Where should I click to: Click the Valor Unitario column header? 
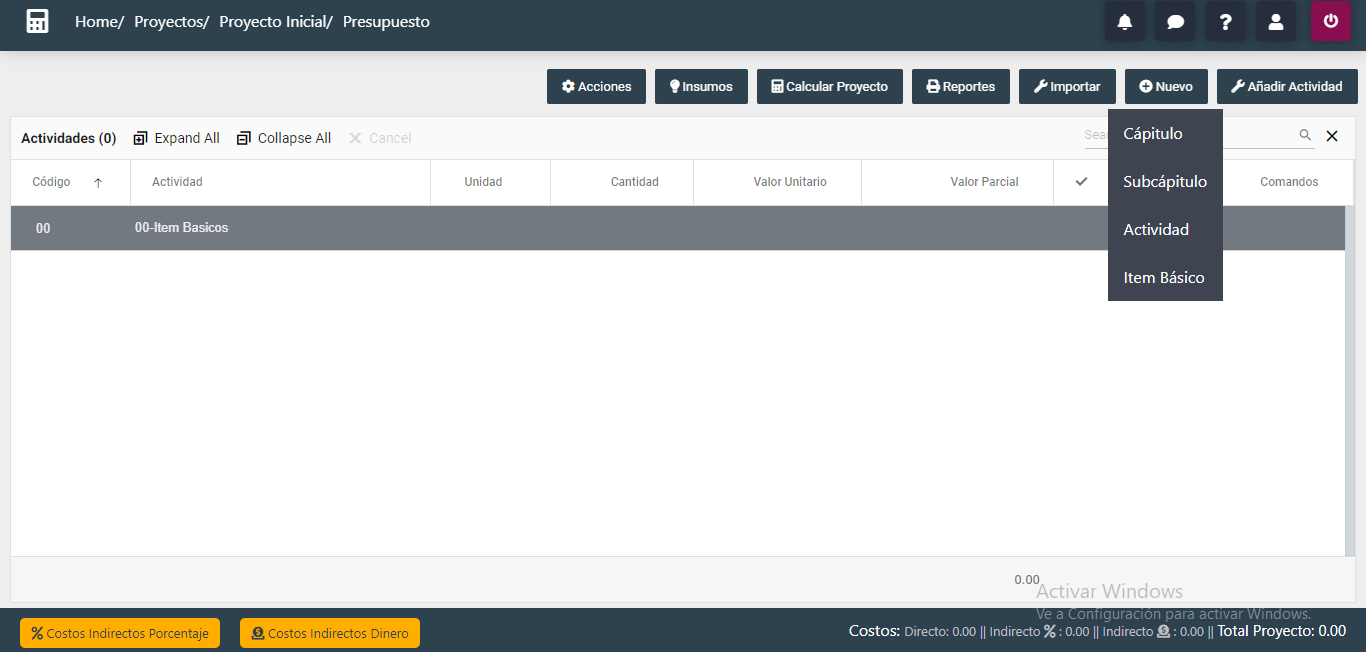click(790, 182)
